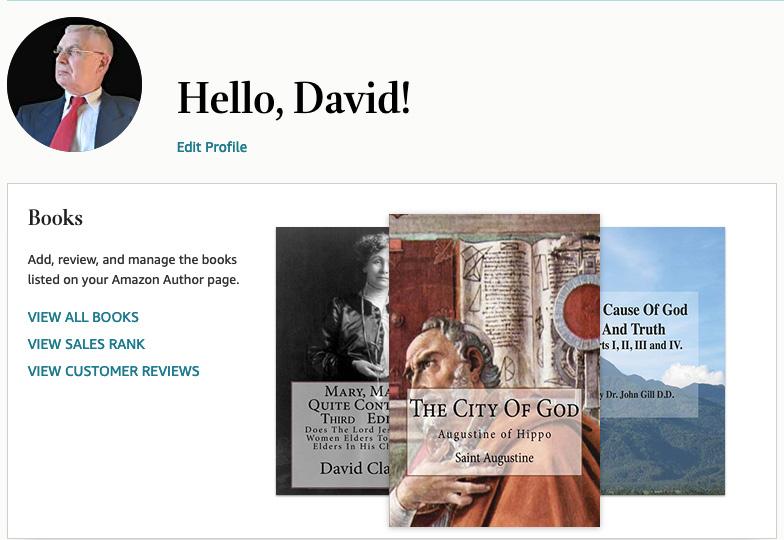Click David's circular profile photo
This screenshot has width=784, height=540.
(74, 84)
